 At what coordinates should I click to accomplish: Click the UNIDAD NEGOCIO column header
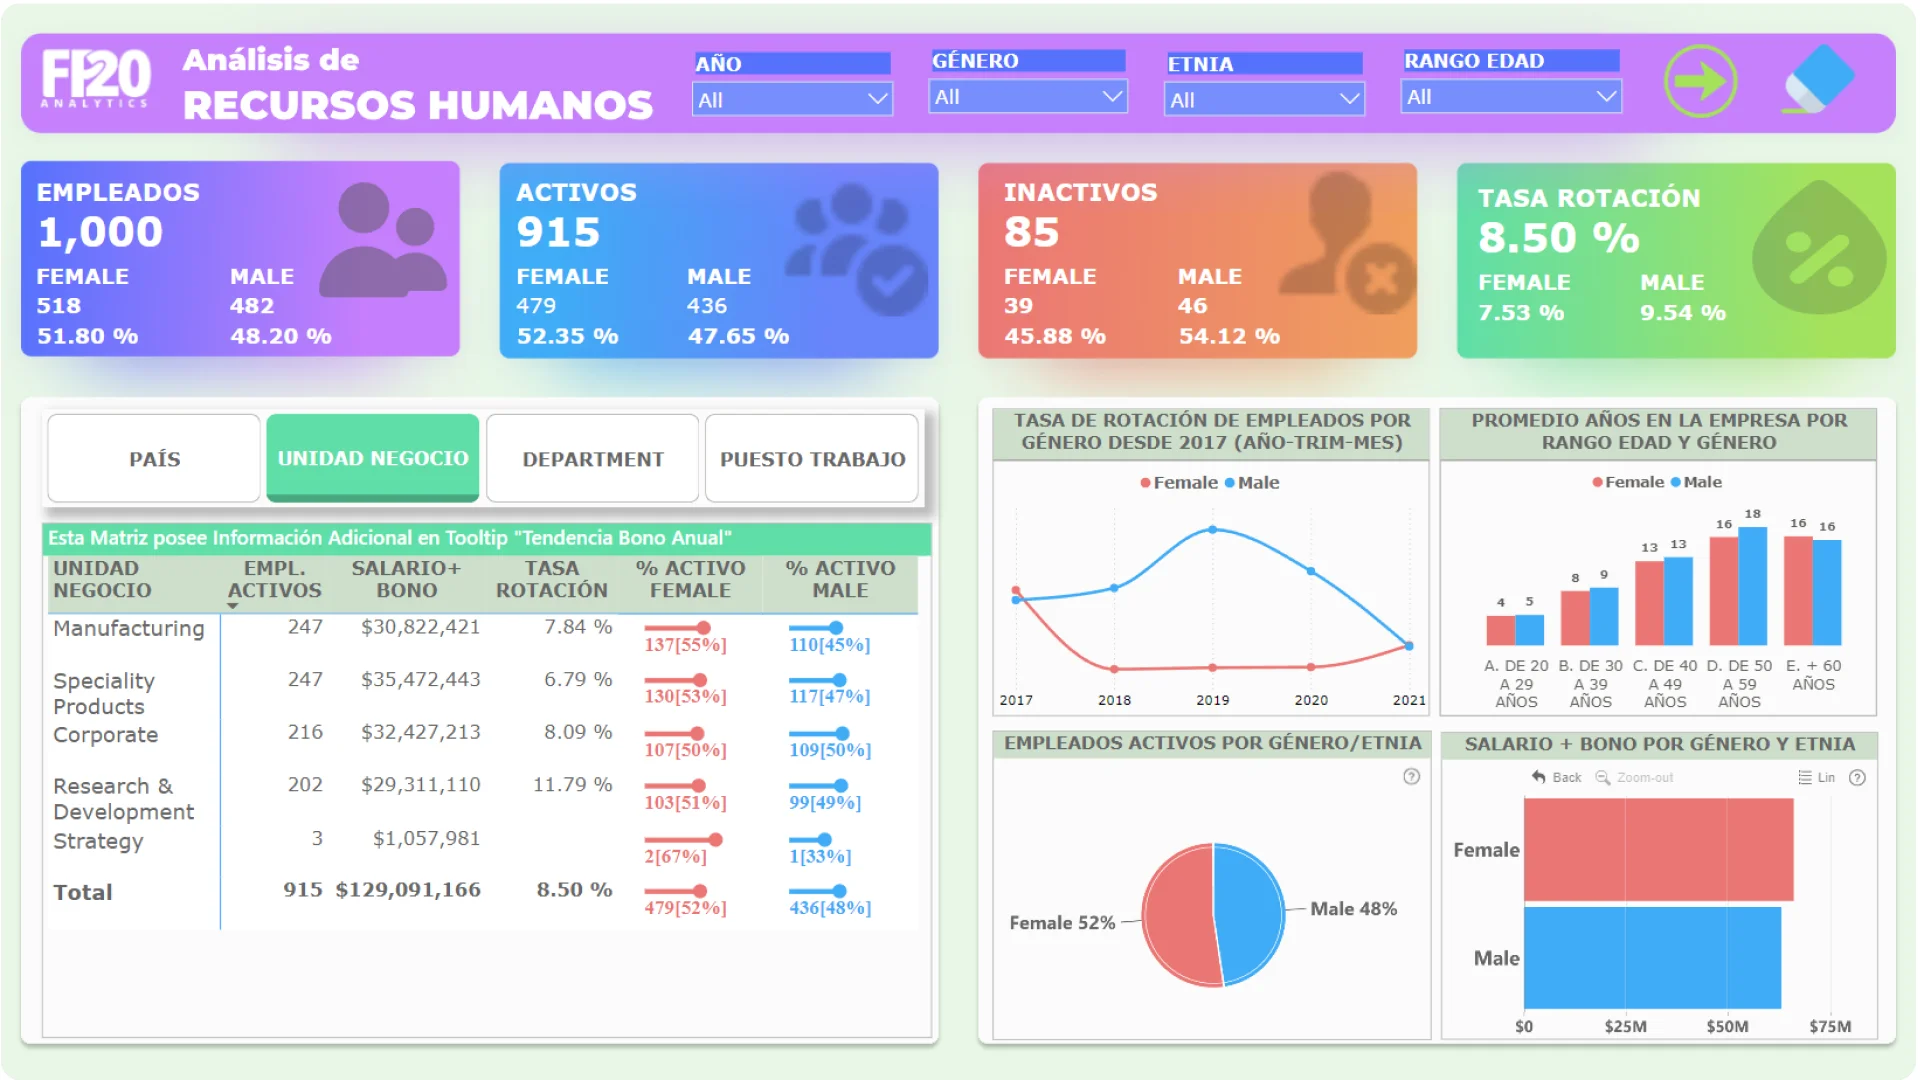point(102,579)
